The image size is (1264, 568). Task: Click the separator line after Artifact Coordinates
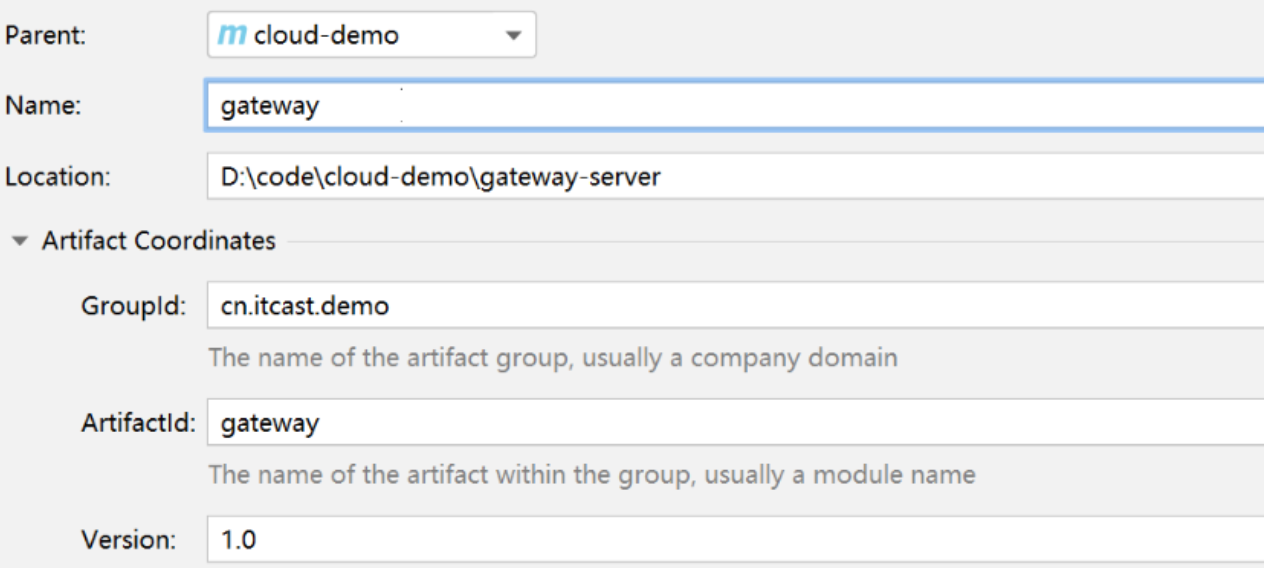pyautogui.click(x=770, y=242)
